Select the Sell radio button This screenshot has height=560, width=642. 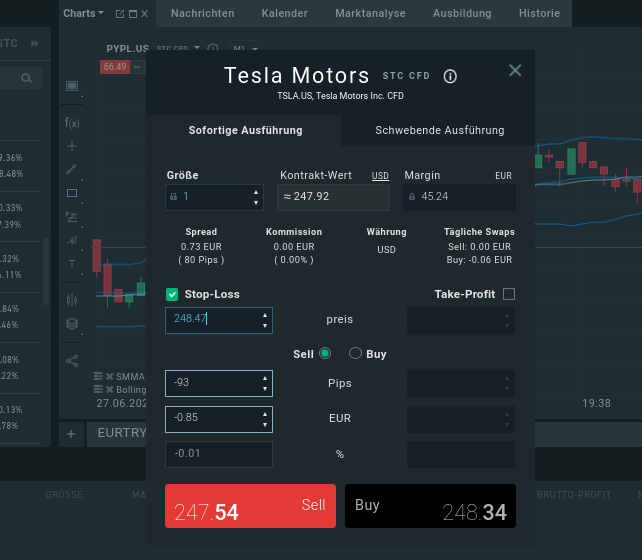(x=325, y=353)
